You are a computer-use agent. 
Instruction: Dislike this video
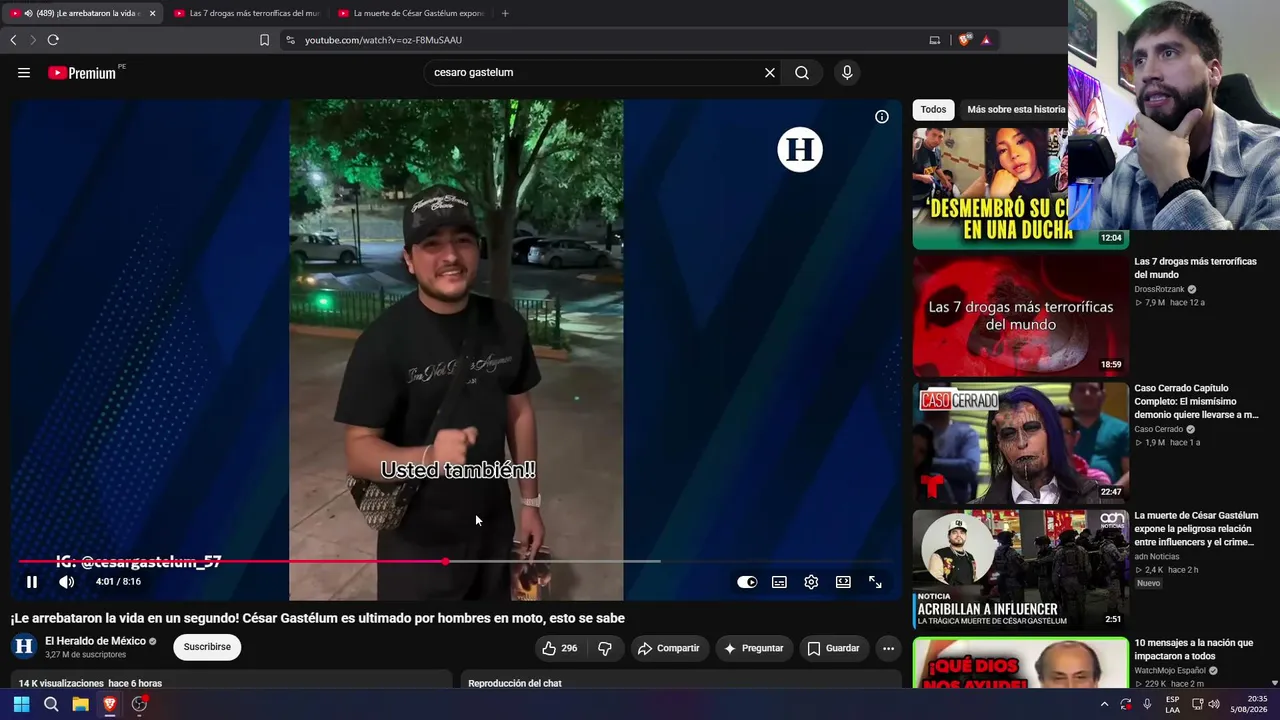click(605, 648)
